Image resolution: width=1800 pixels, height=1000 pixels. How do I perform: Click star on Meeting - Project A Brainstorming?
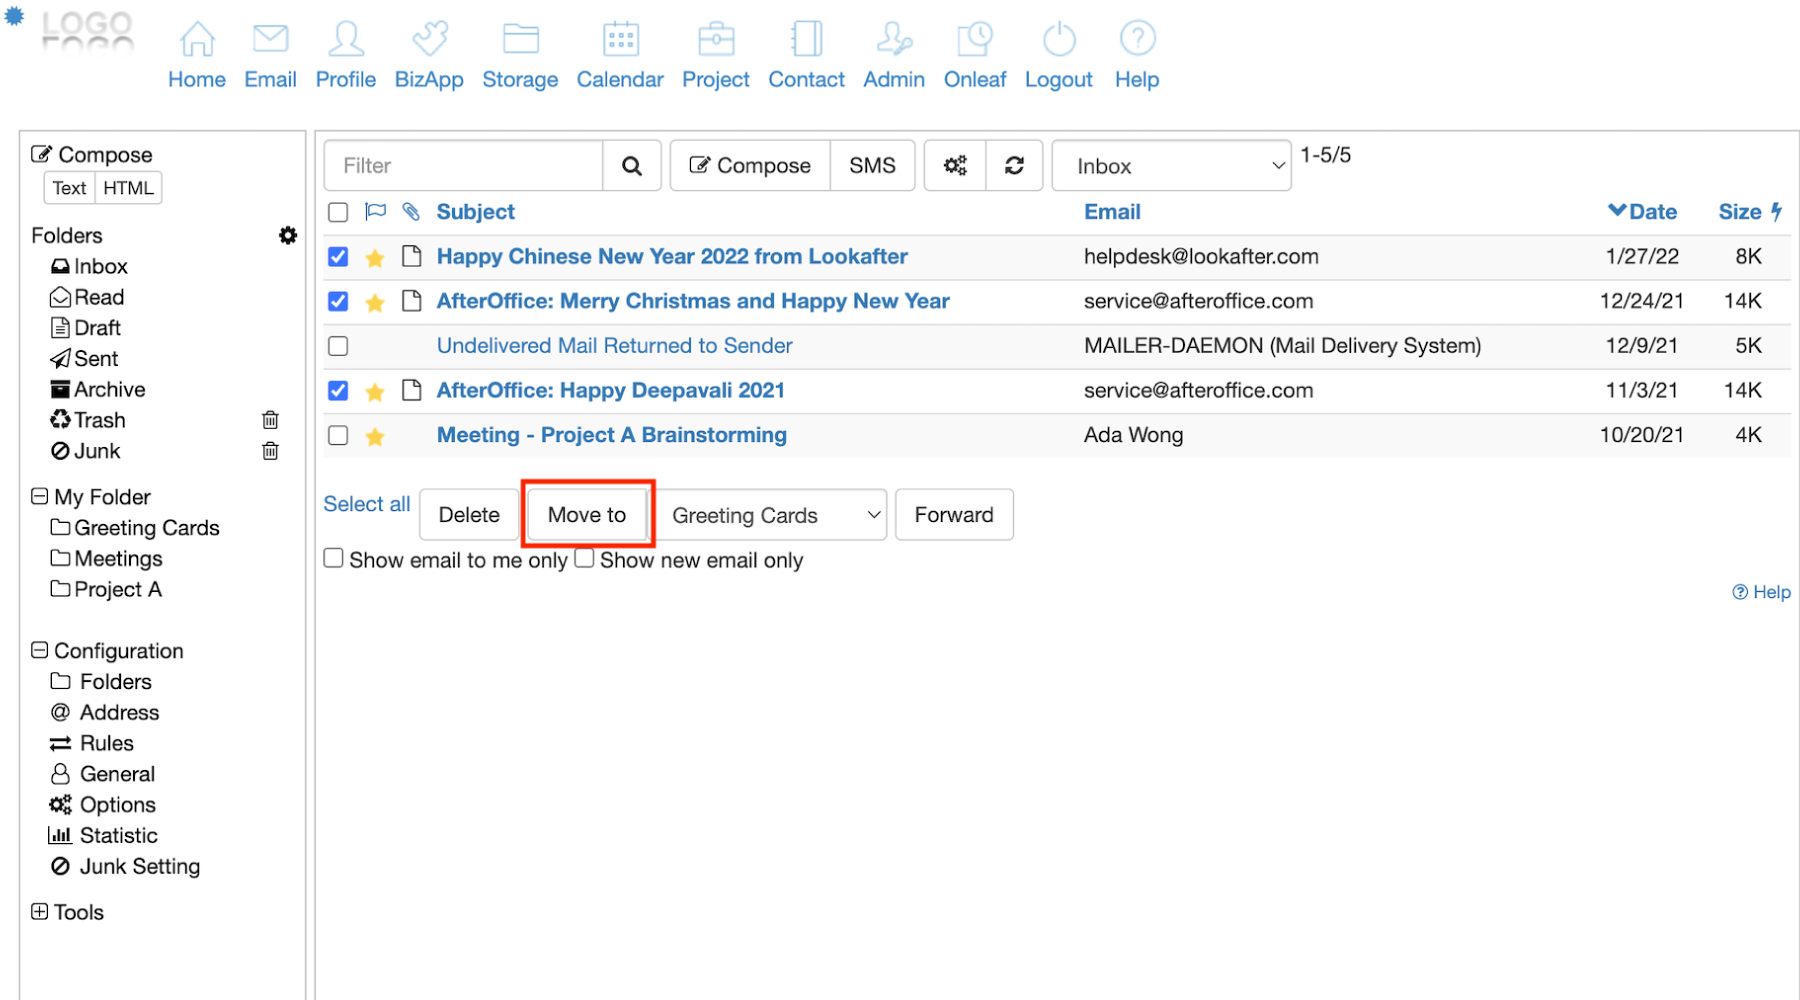pyautogui.click(x=375, y=436)
